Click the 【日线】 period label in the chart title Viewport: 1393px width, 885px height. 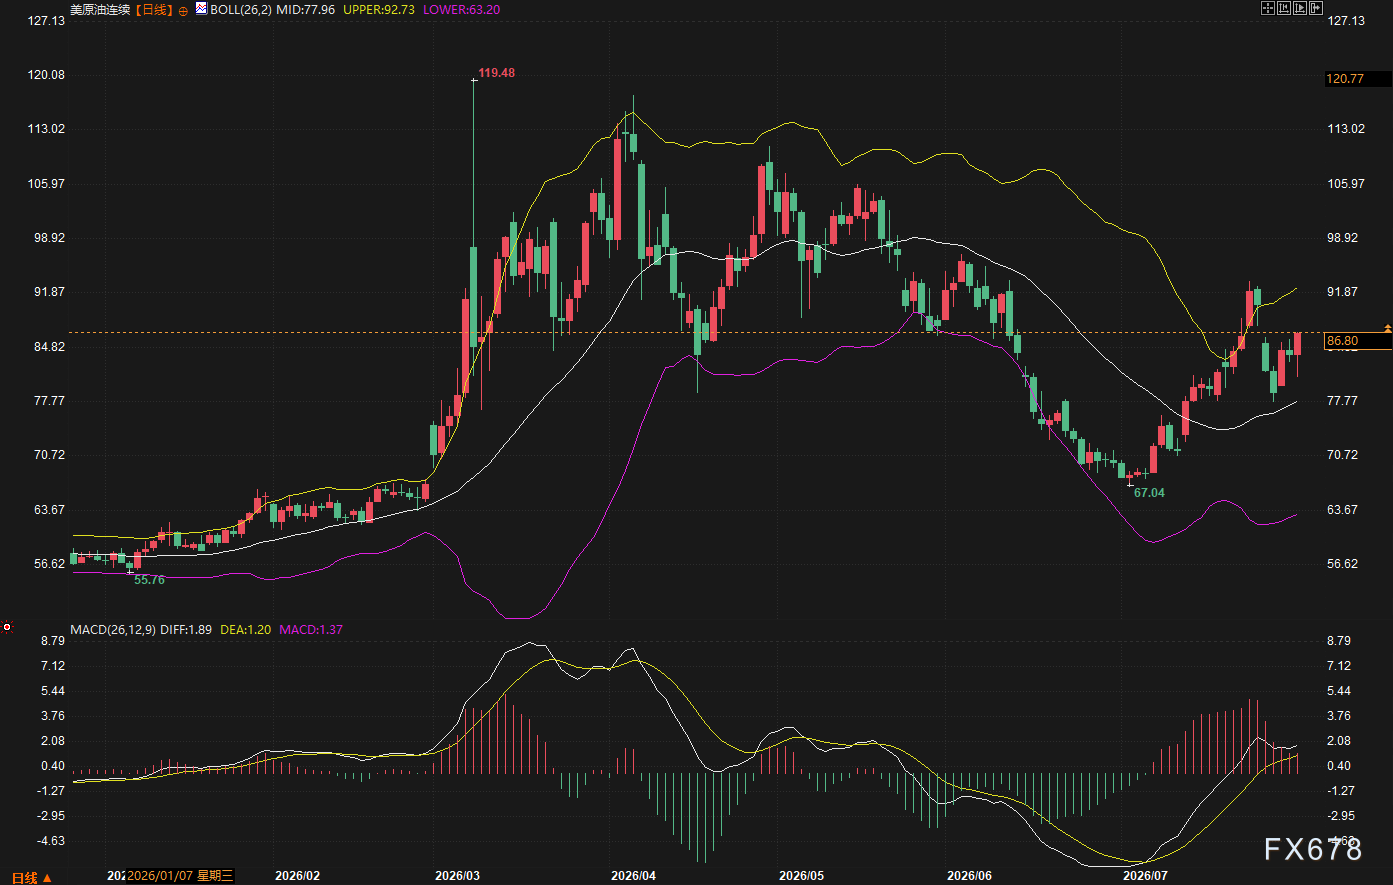(153, 9)
